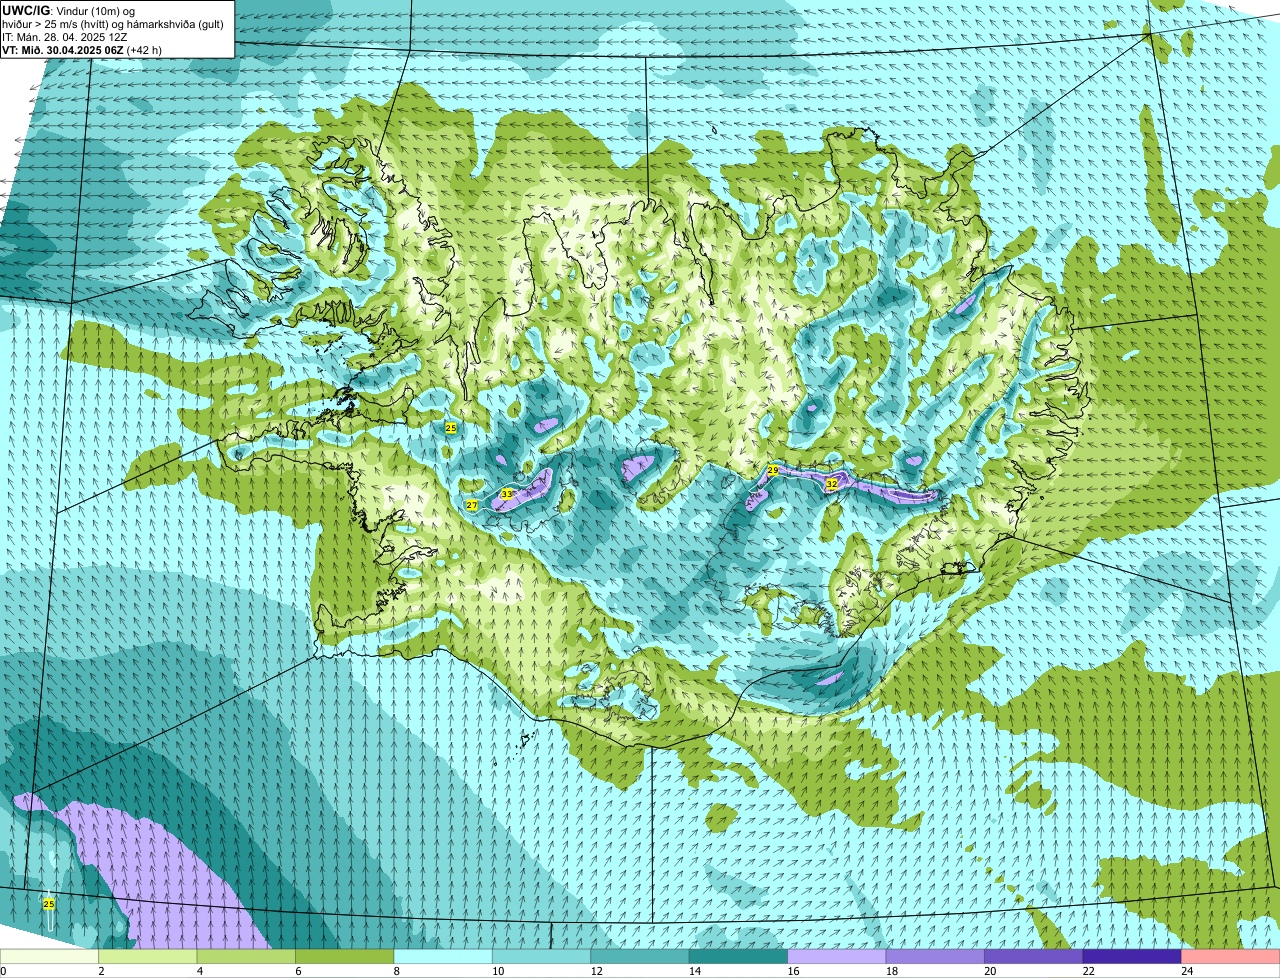This screenshot has width=1280, height=978.
Task: Click the legend scale number 20
Action: 988,971
